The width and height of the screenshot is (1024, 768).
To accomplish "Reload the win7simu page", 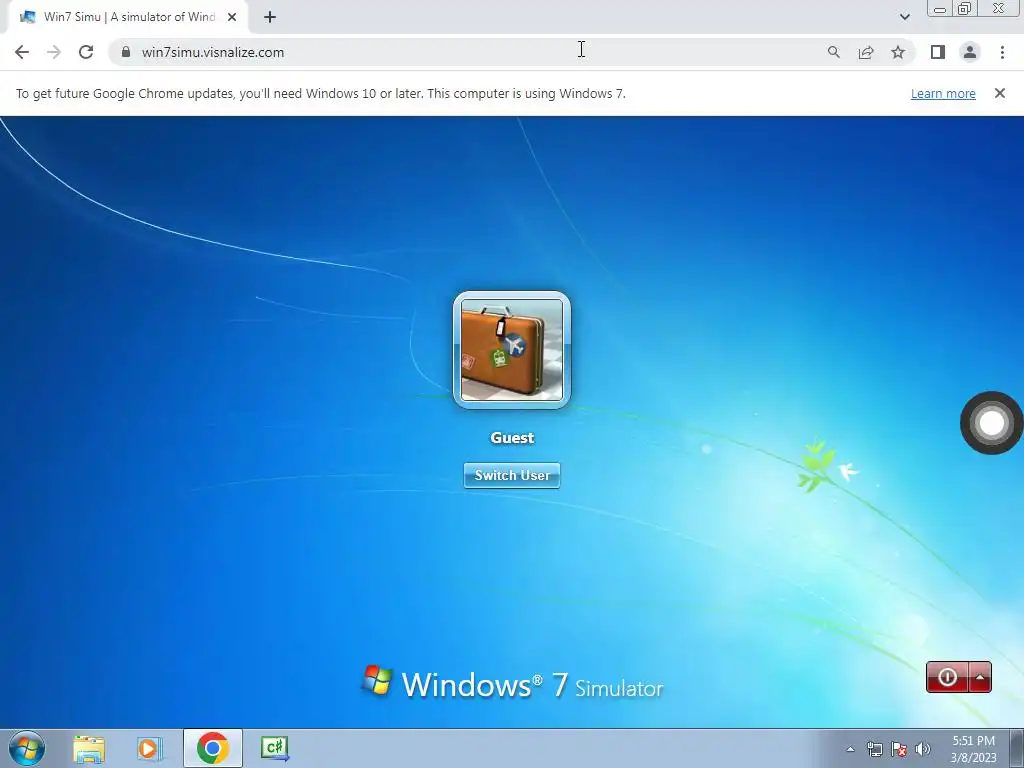I will pos(86,52).
